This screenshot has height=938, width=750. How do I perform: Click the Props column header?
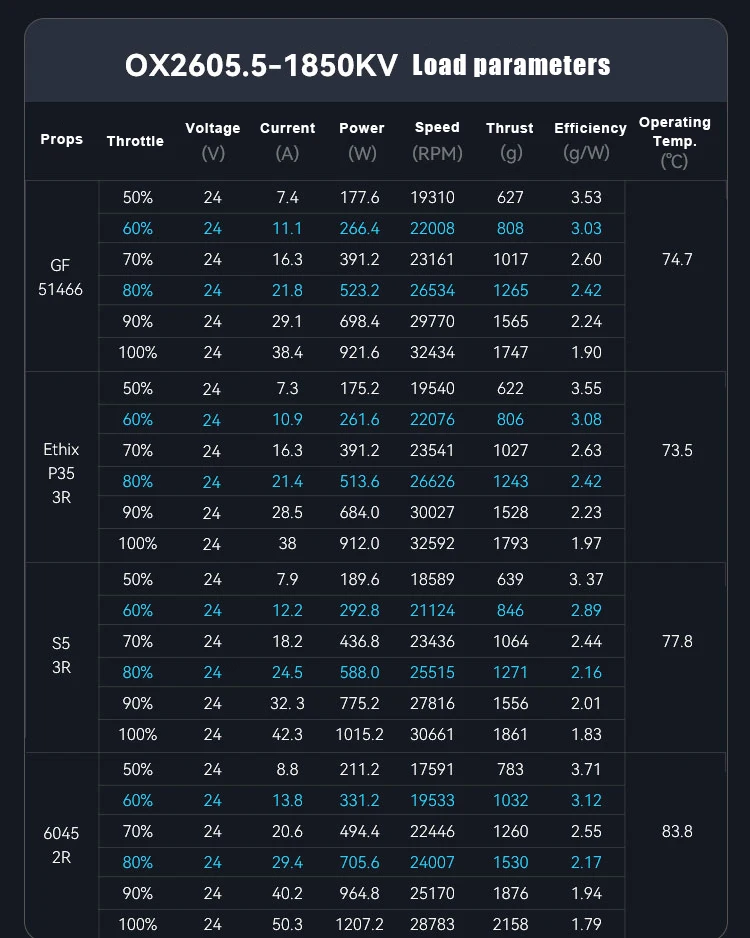62,140
